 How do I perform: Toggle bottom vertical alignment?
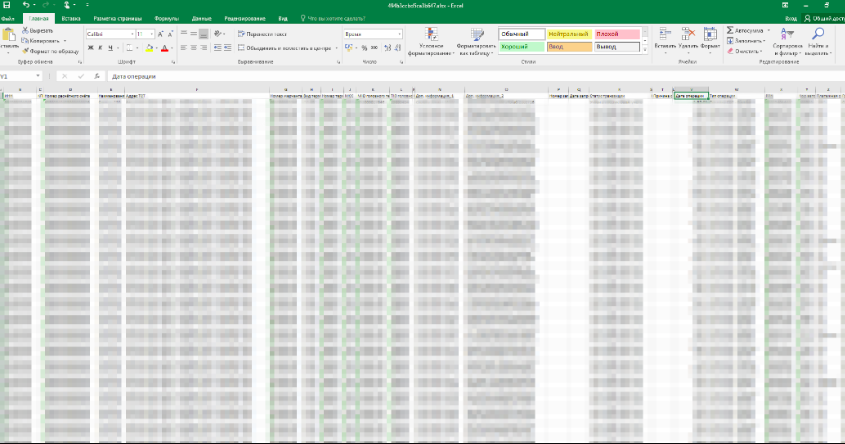coord(203,34)
